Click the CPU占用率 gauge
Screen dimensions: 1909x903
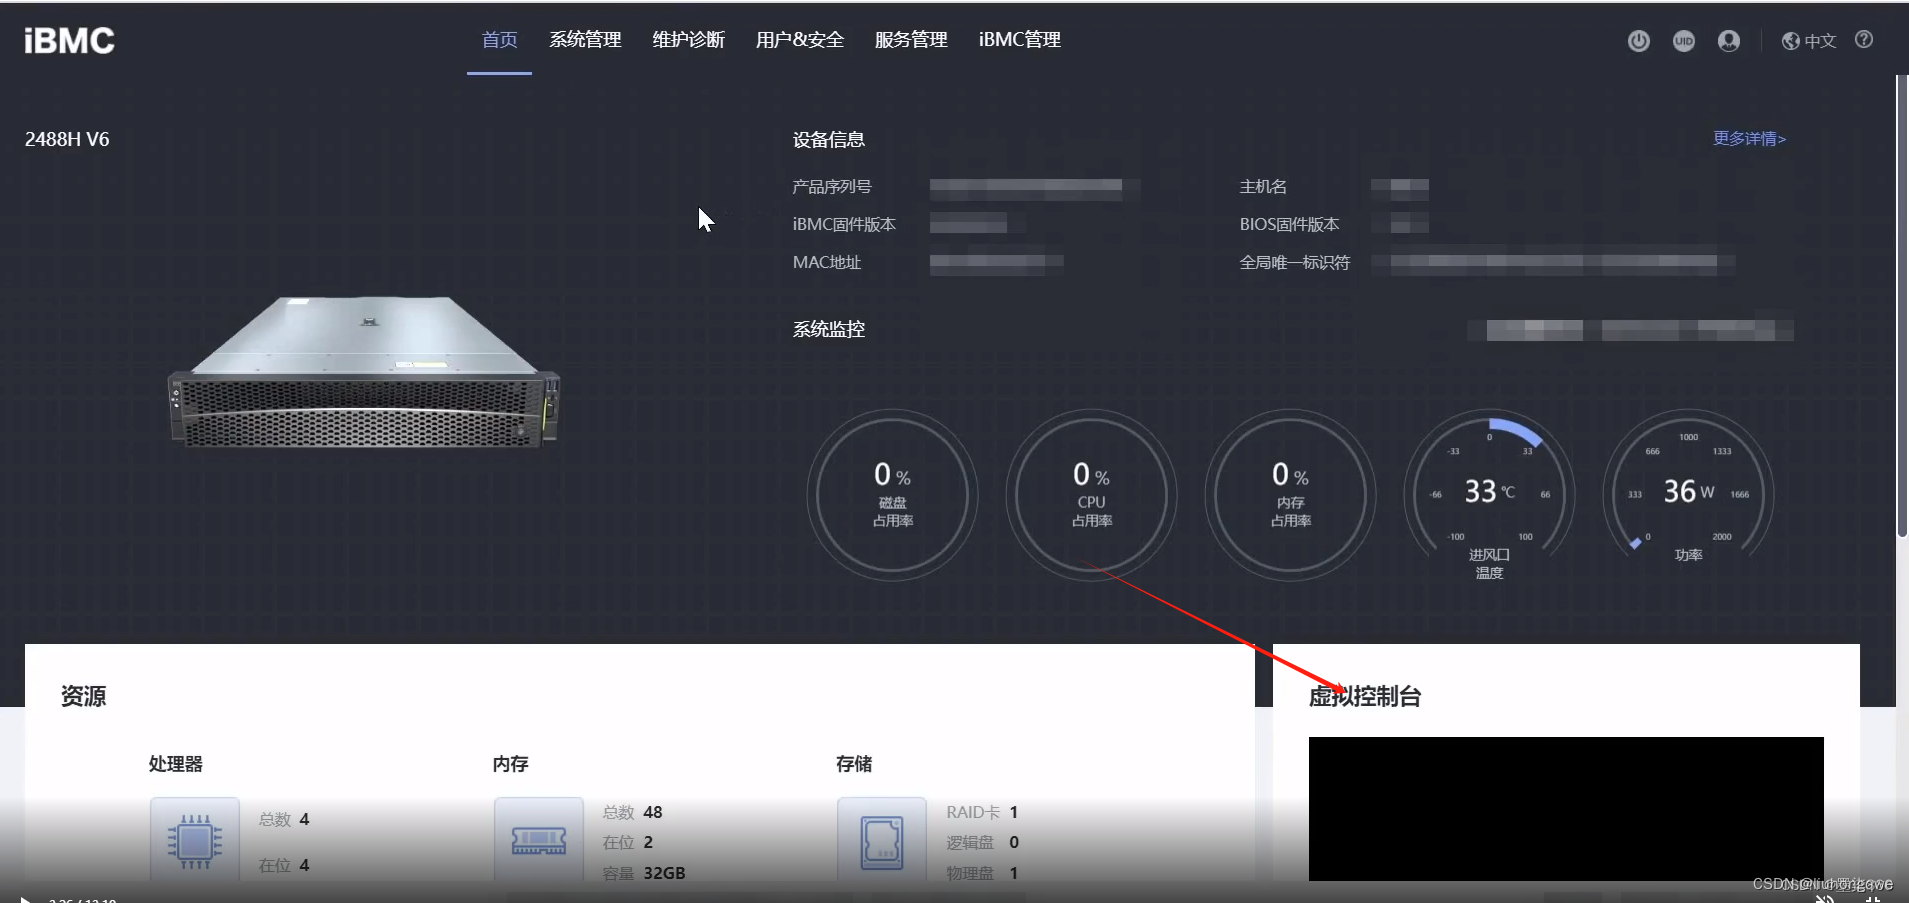(x=1091, y=495)
